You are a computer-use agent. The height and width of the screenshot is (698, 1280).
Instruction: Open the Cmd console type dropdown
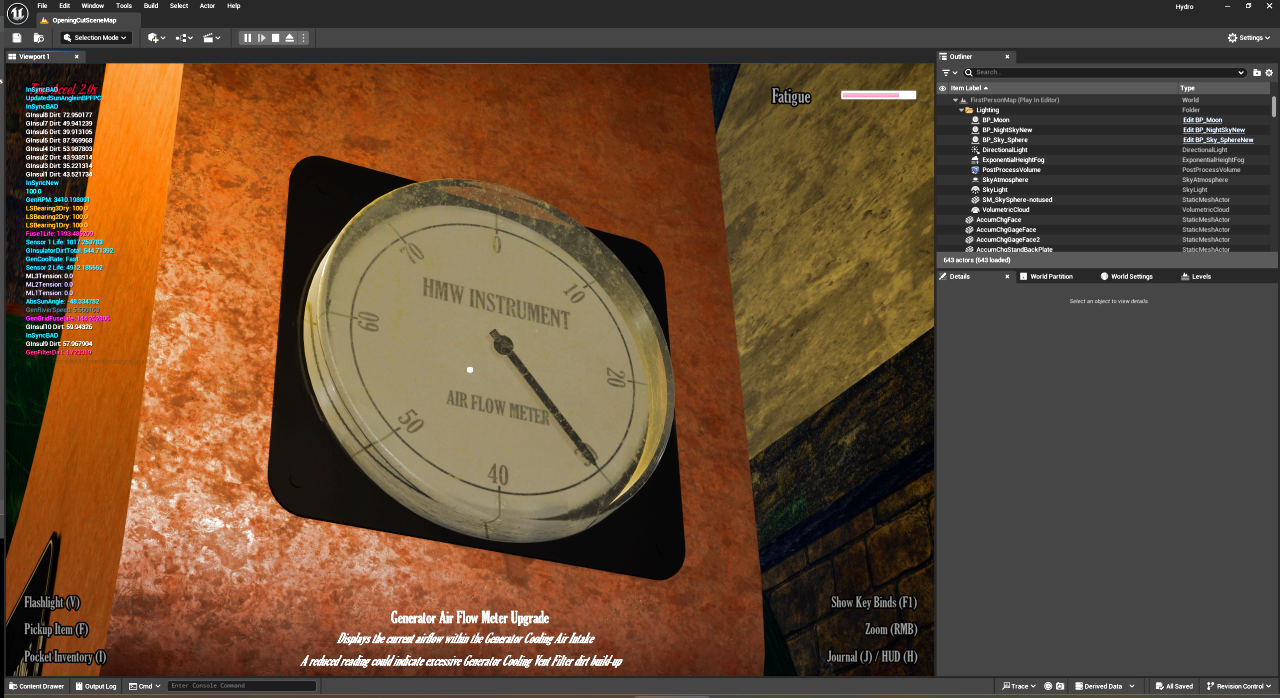coord(145,686)
